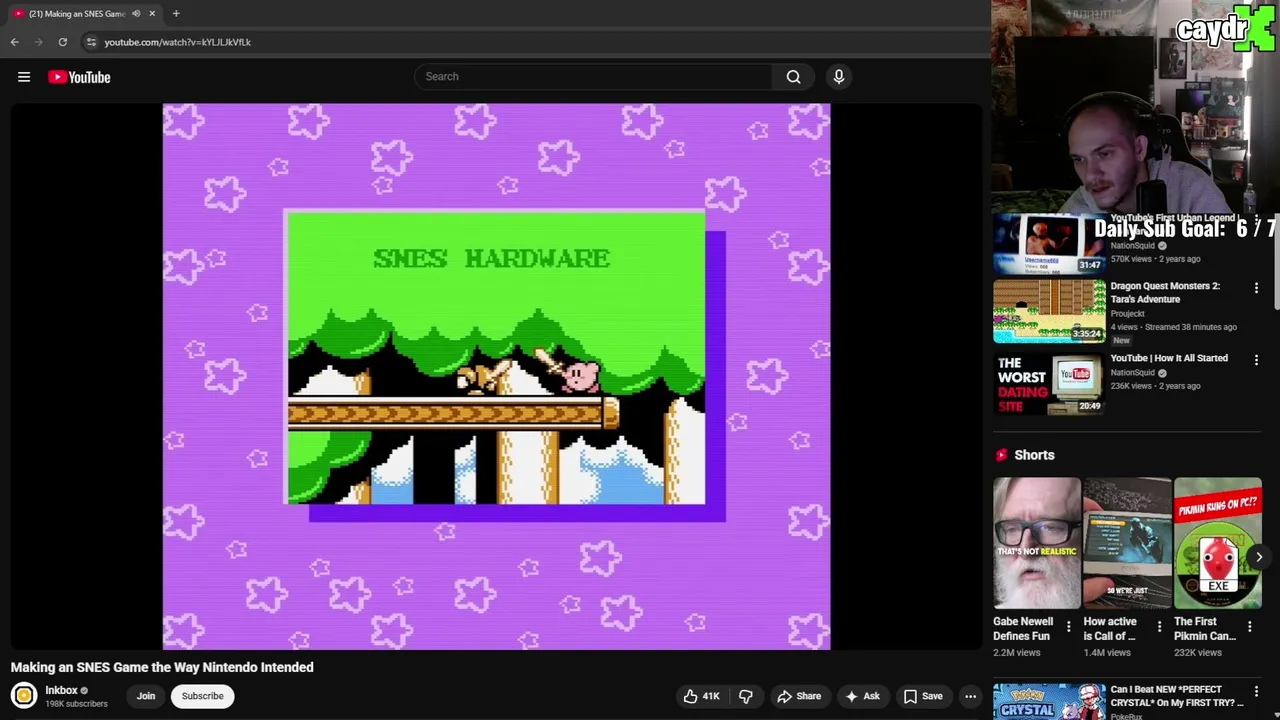Click the video player to pause
The image size is (1280, 720).
[496, 377]
